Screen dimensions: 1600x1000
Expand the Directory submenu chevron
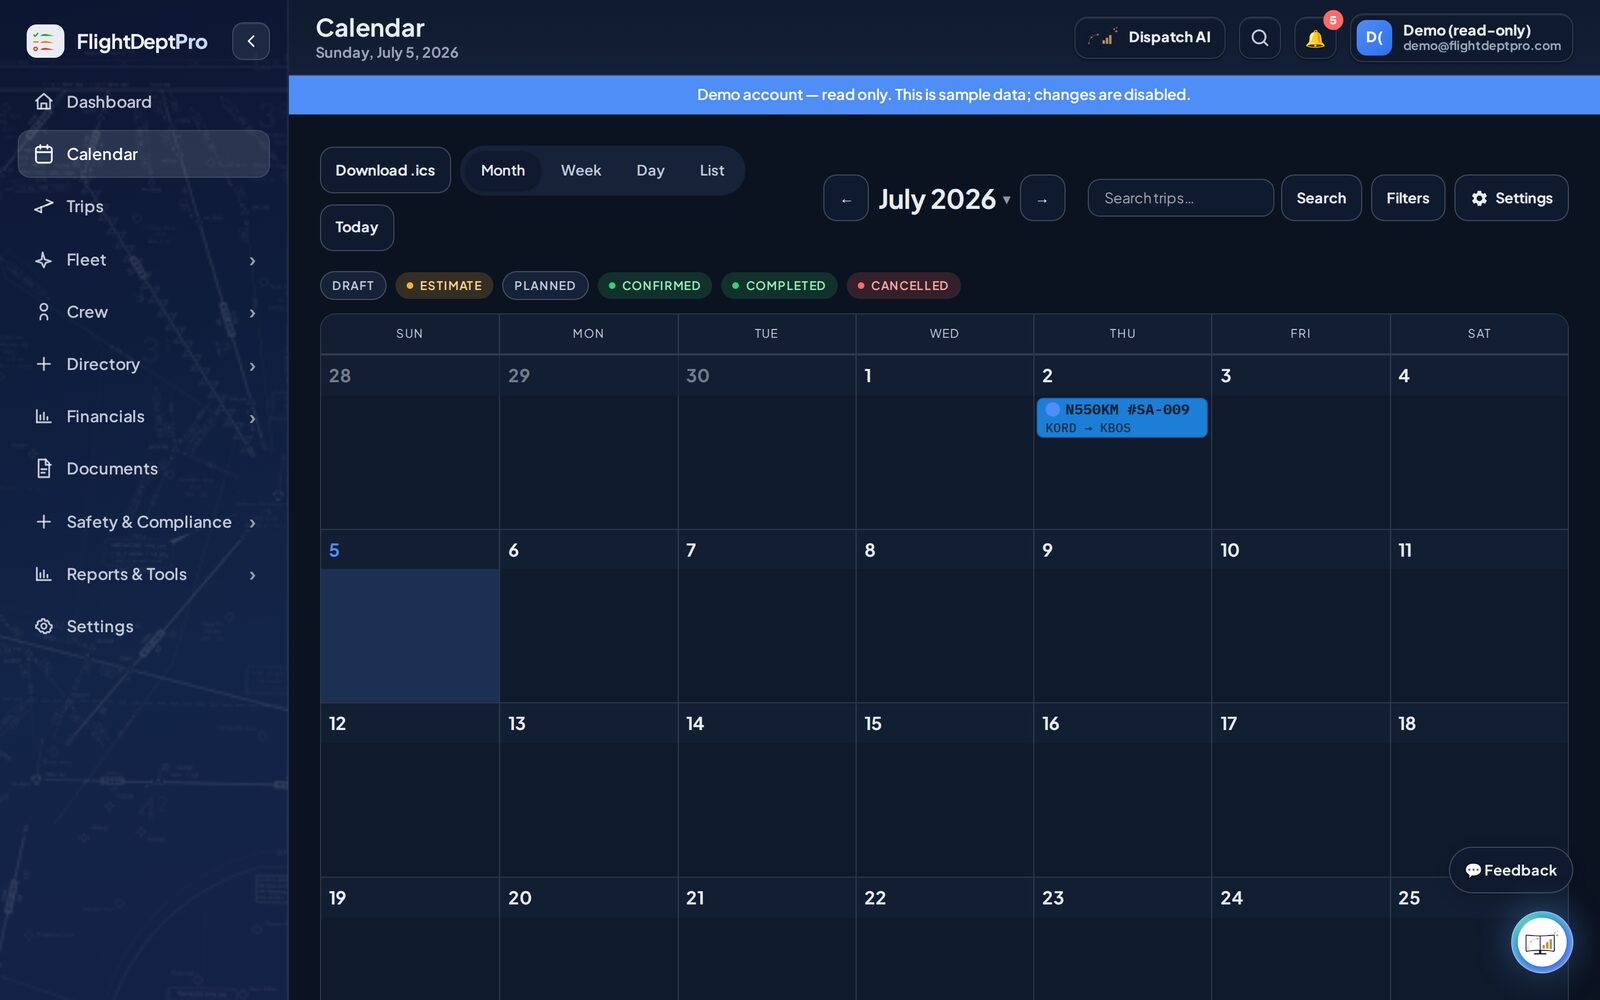(x=252, y=366)
